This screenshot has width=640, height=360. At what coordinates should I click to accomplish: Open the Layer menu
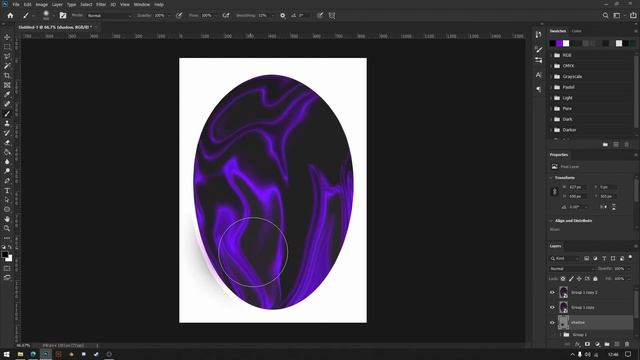point(57,4)
